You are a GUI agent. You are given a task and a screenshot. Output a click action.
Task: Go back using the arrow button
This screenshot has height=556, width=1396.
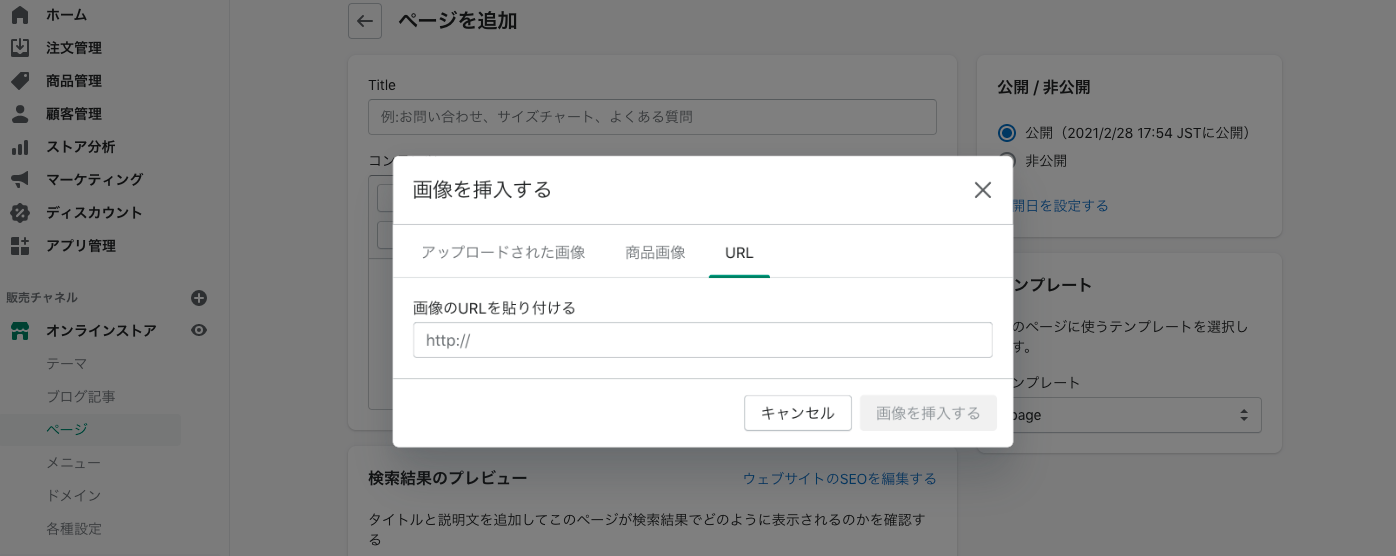coord(365,21)
